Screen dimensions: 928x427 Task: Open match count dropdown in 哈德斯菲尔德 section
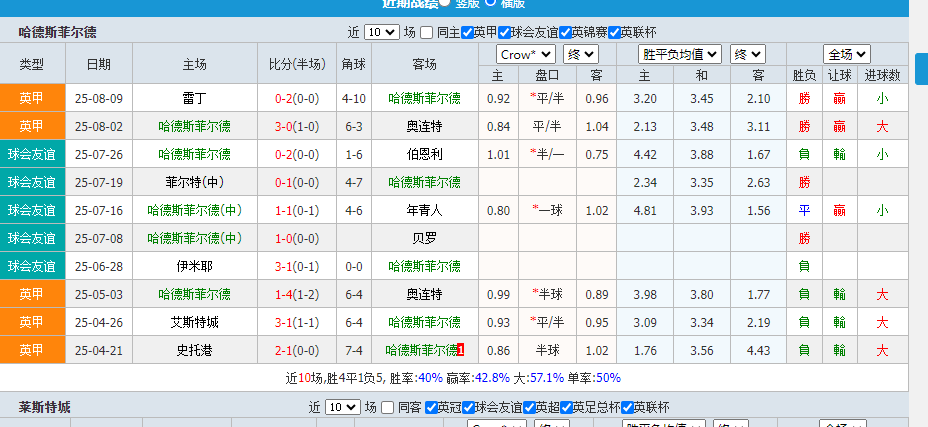(381, 32)
